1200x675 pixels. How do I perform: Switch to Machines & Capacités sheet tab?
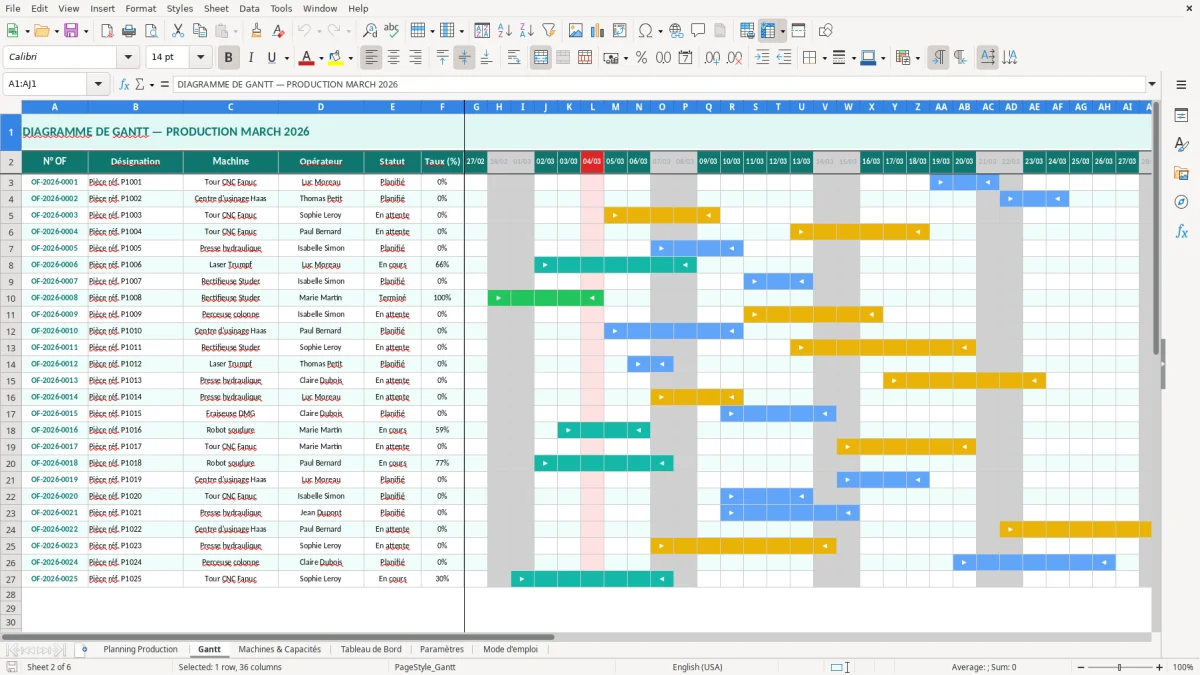pyautogui.click(x=280, y=649)
